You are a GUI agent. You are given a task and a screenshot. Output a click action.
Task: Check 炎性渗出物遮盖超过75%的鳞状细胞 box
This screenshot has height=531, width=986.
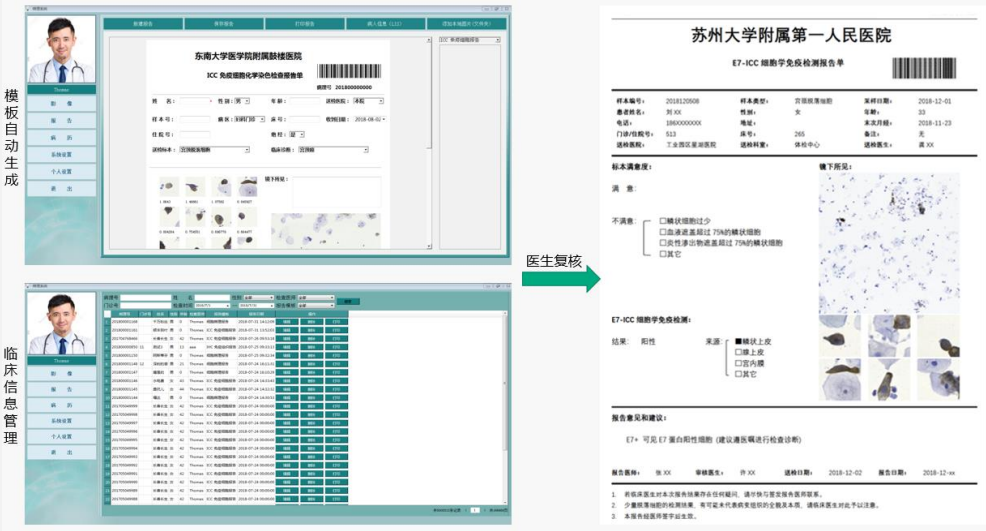click(x=663, y=243)
